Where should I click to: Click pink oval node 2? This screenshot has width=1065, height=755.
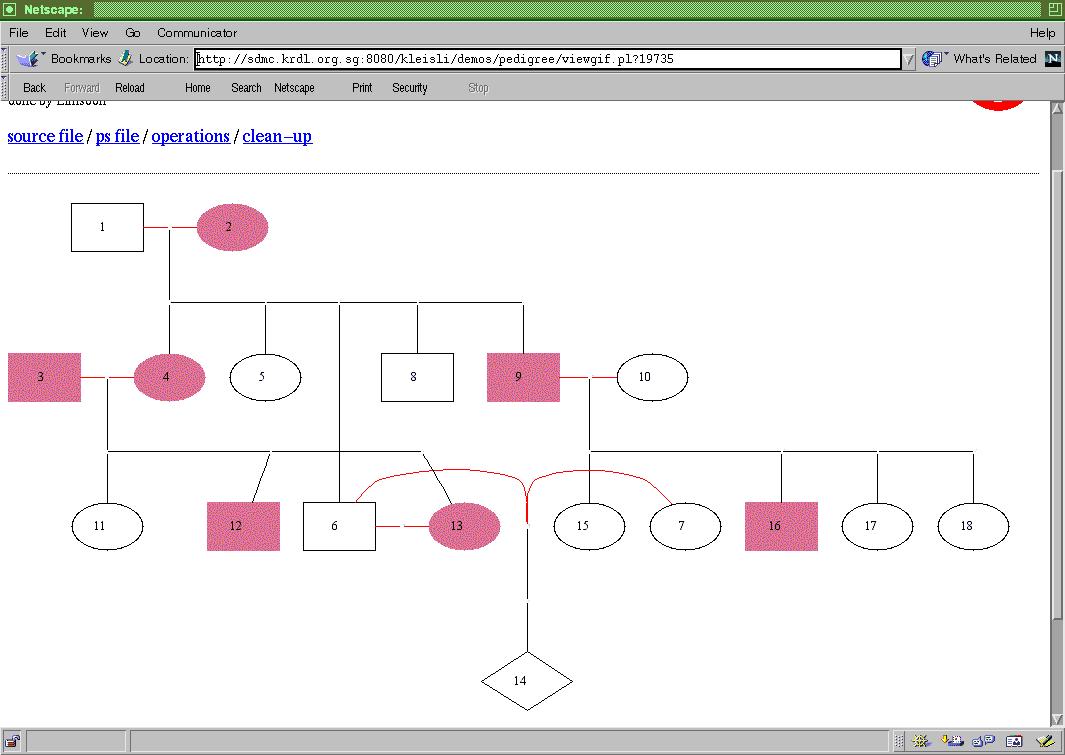point(232,227)
